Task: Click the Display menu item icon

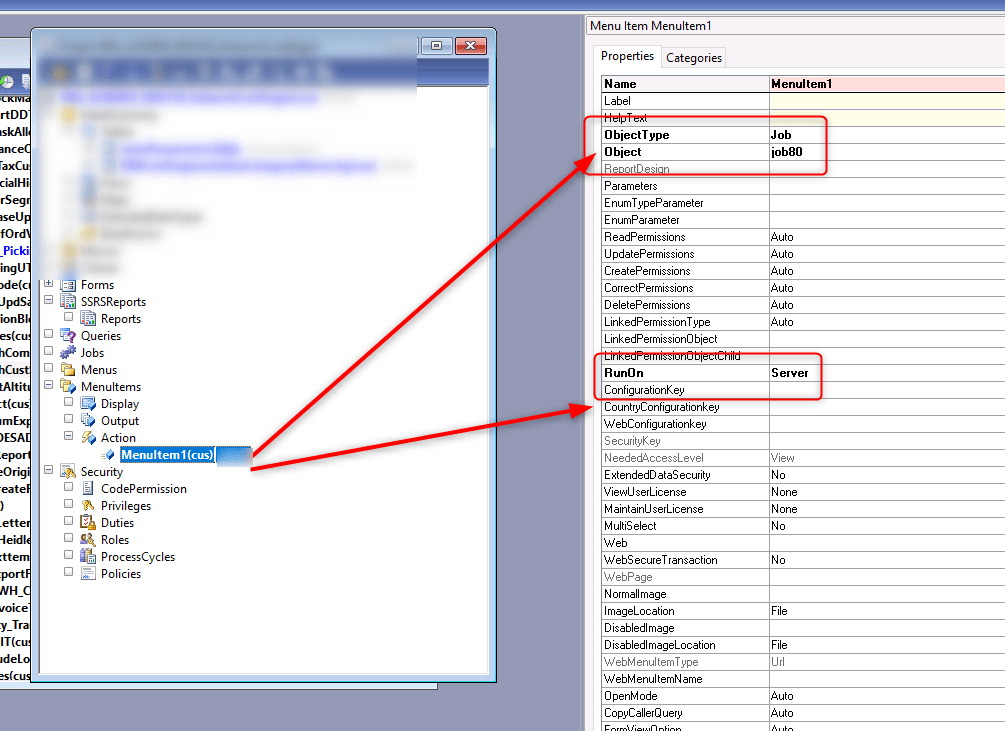Action: [x=88, y=404]
